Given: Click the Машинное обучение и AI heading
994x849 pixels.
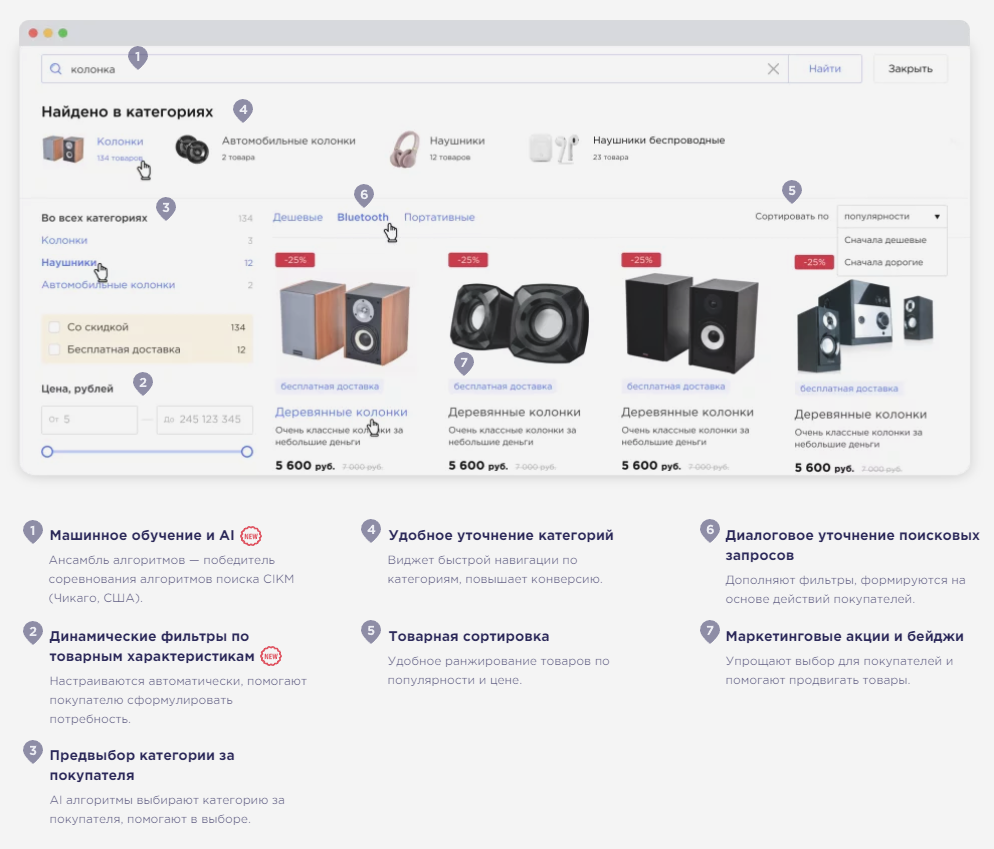Looking at the screenshot, I should tap(142, 536).
